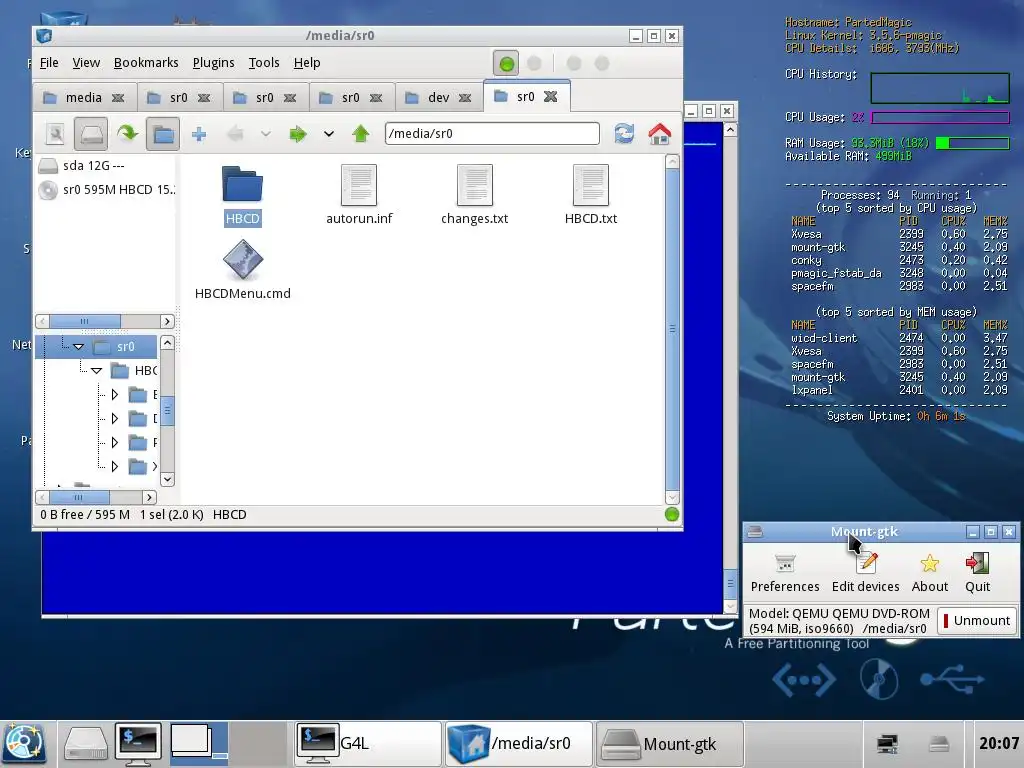Toggle panel 4 with the last grey circle
Image resolution: width=1024 pixels, height=768 pixels.
coord(602,63)
